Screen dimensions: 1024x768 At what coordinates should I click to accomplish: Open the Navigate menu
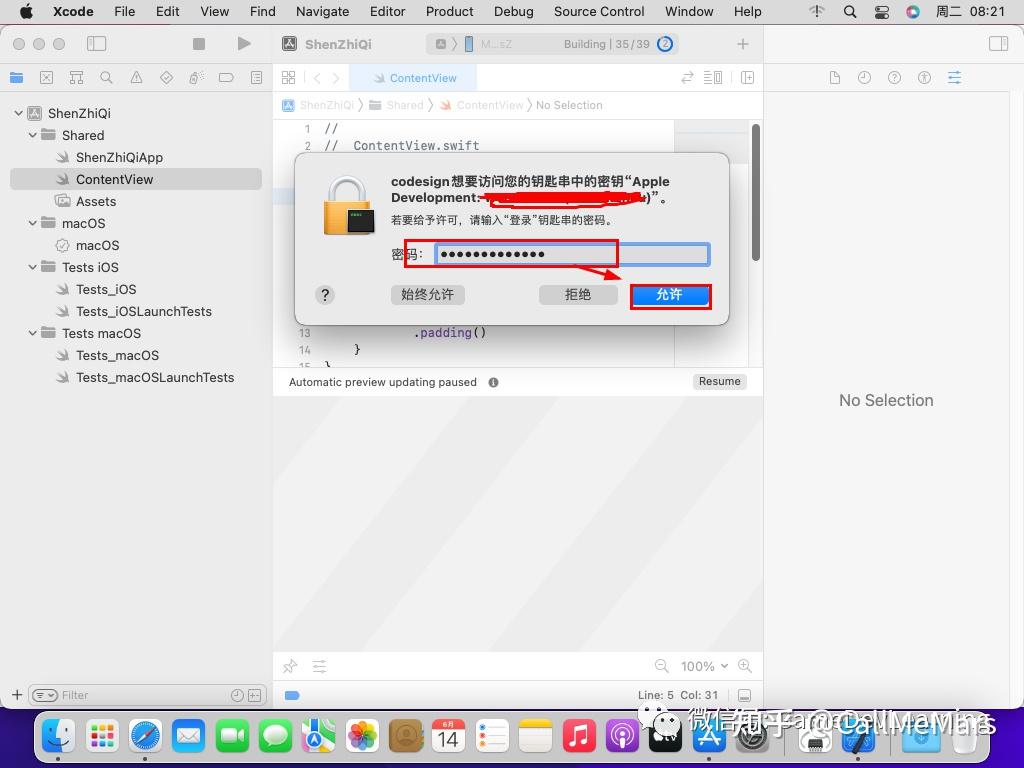click(x=323, y=11)
